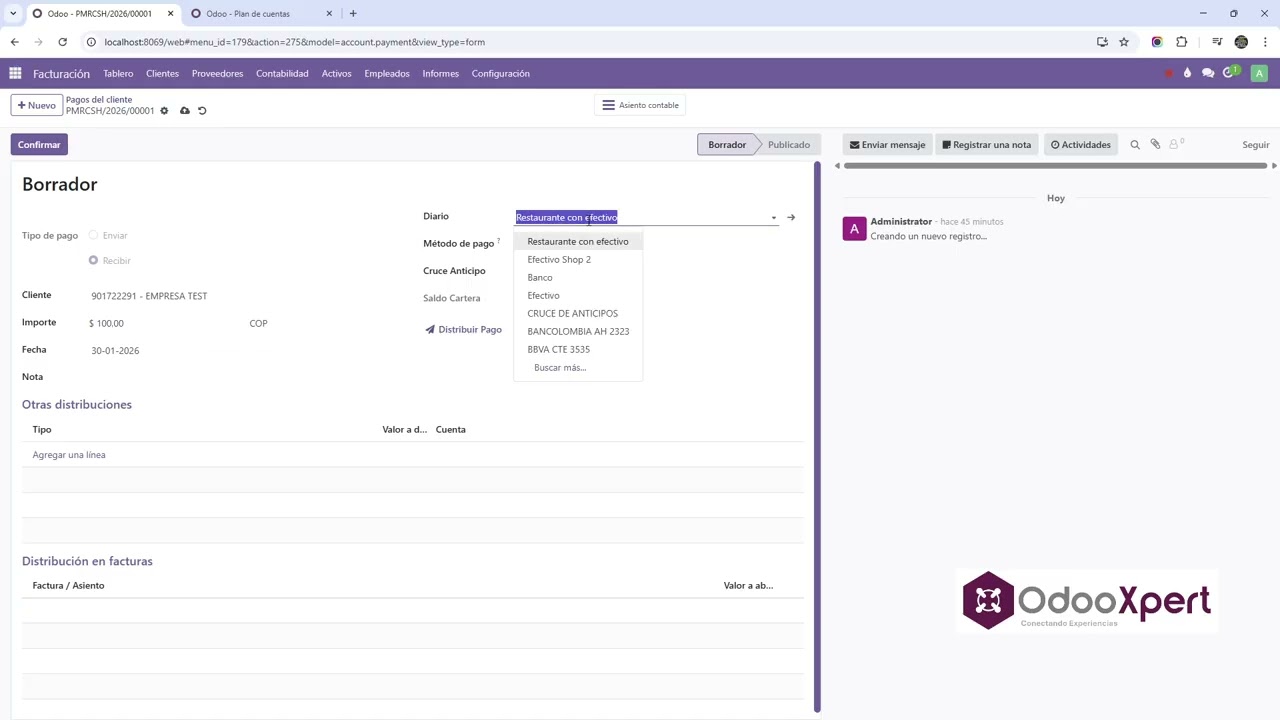Open a new browser tab
The width and height of the screenshot is (1280, 720).
click(353, 13)
